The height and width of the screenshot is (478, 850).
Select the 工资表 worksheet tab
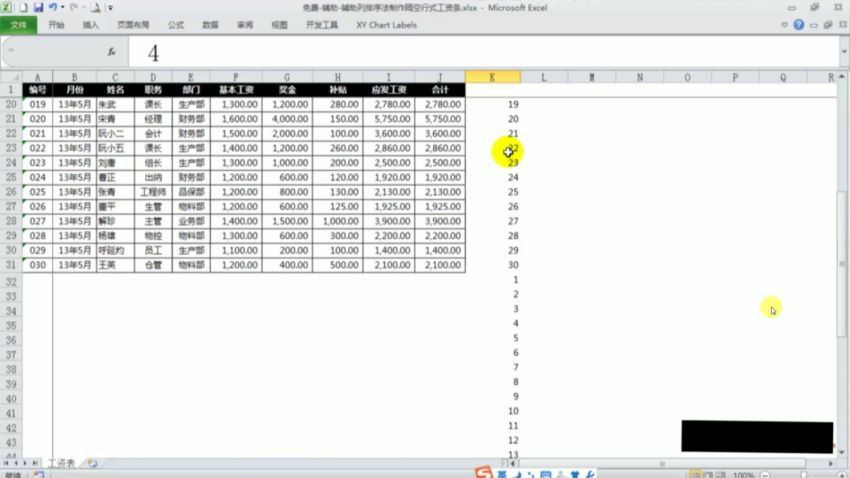(61, 464)
